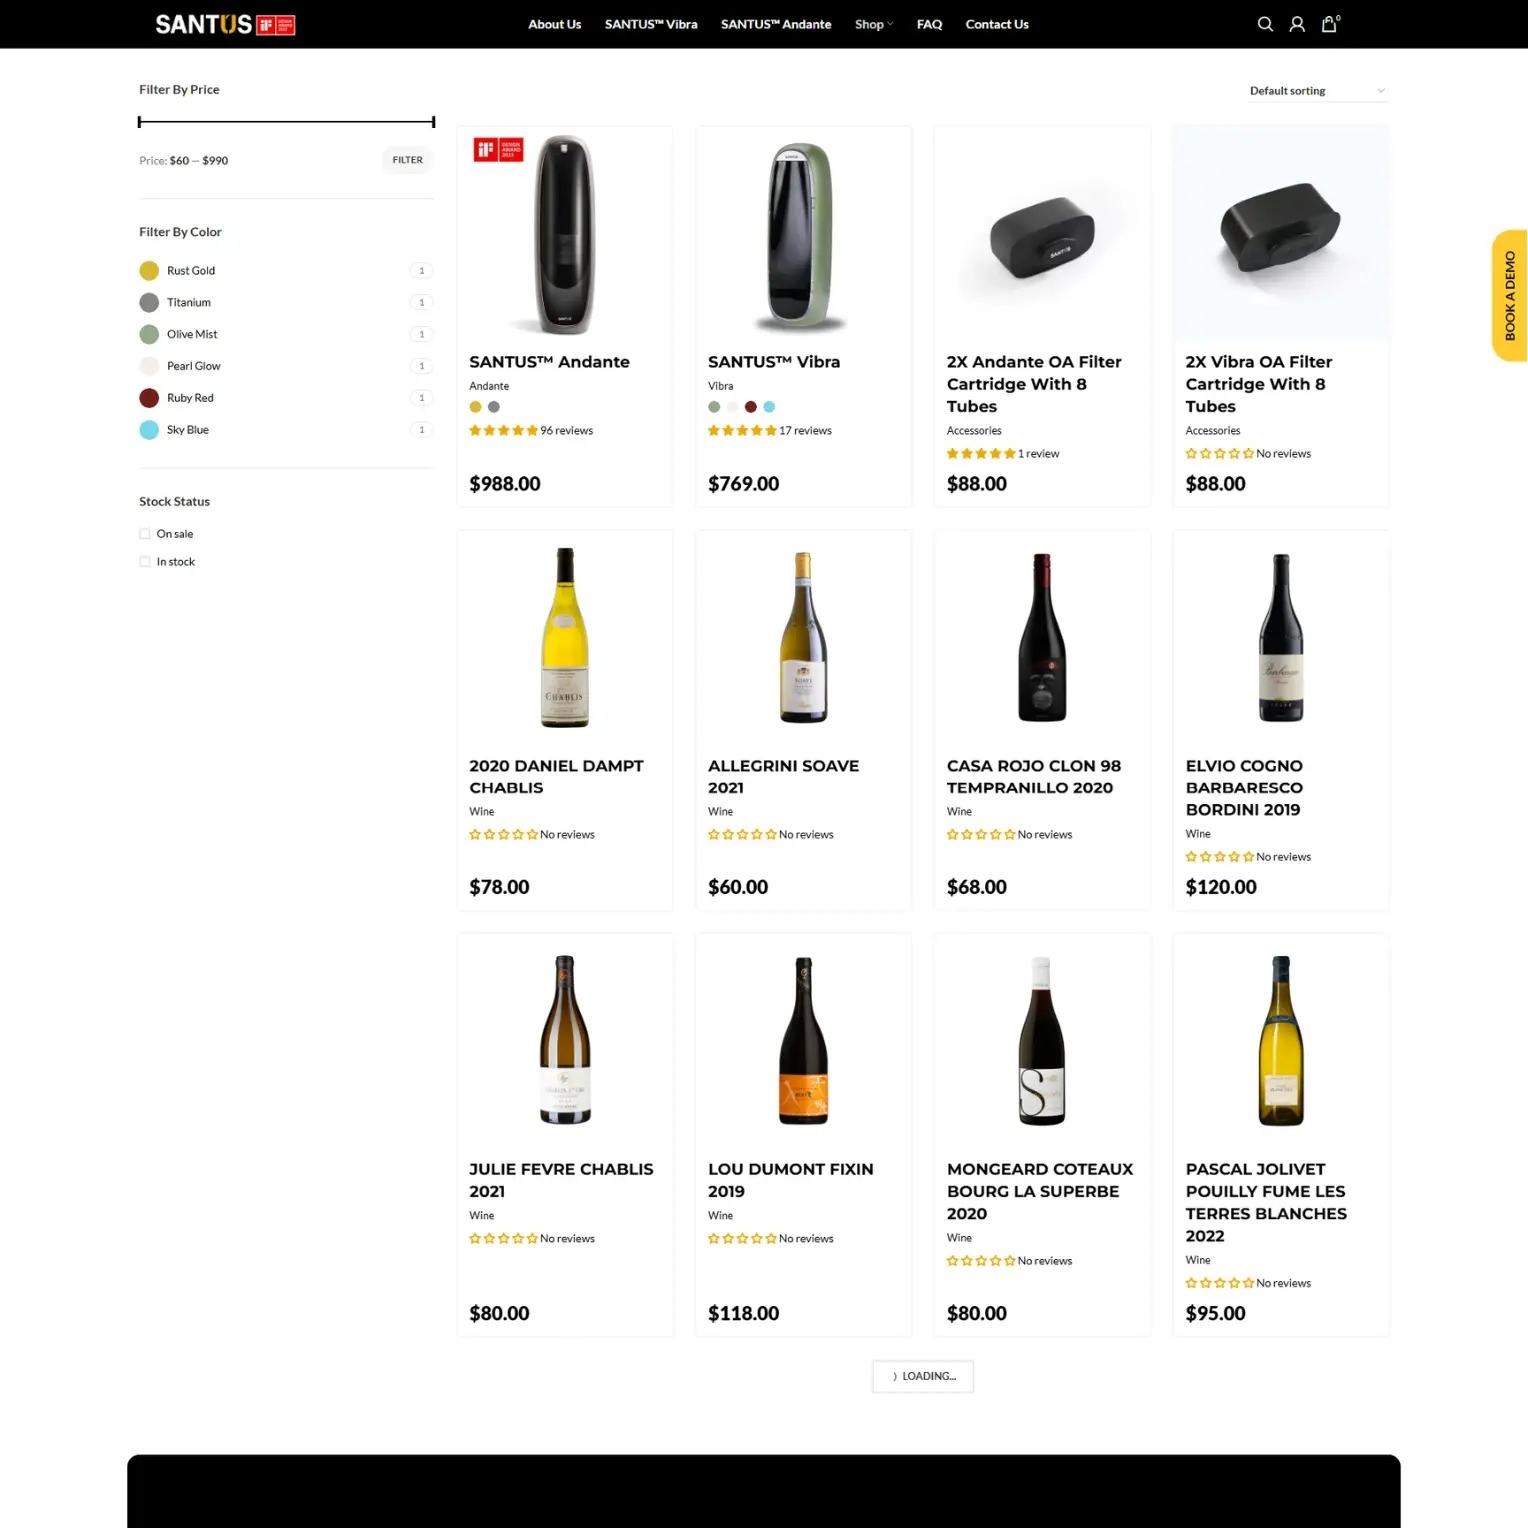
Task: Open the Default sorting dropdown
Action: pyautogui.click(x=1317, y=91)
